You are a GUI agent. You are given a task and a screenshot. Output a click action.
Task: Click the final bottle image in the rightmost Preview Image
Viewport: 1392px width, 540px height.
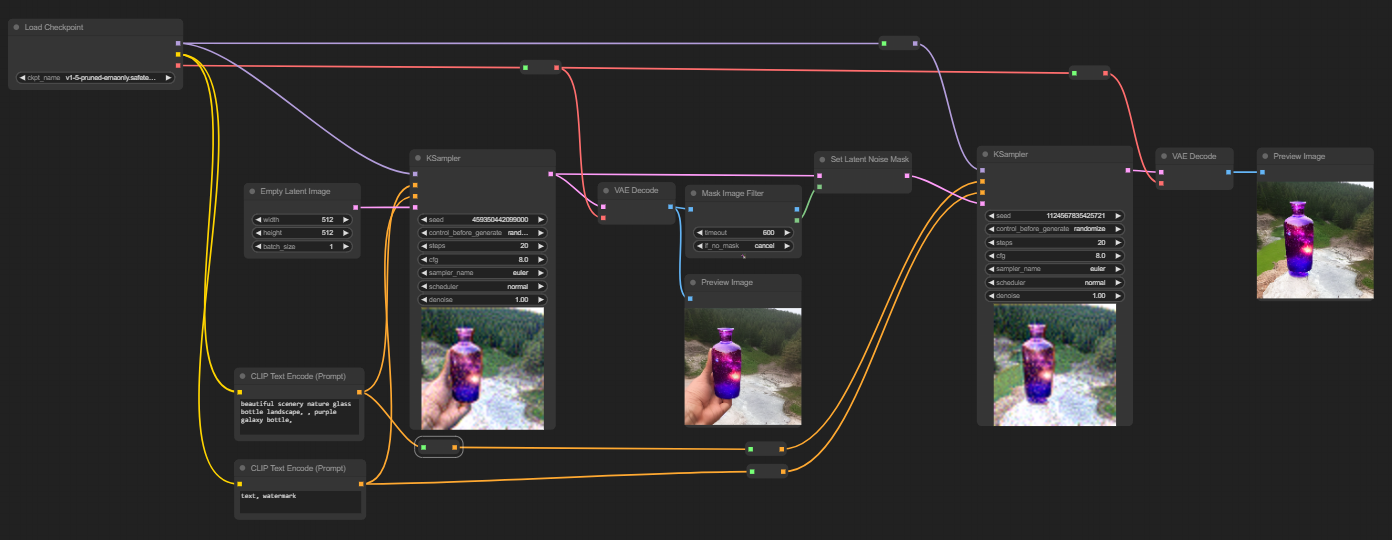(x=1315, y=240)
